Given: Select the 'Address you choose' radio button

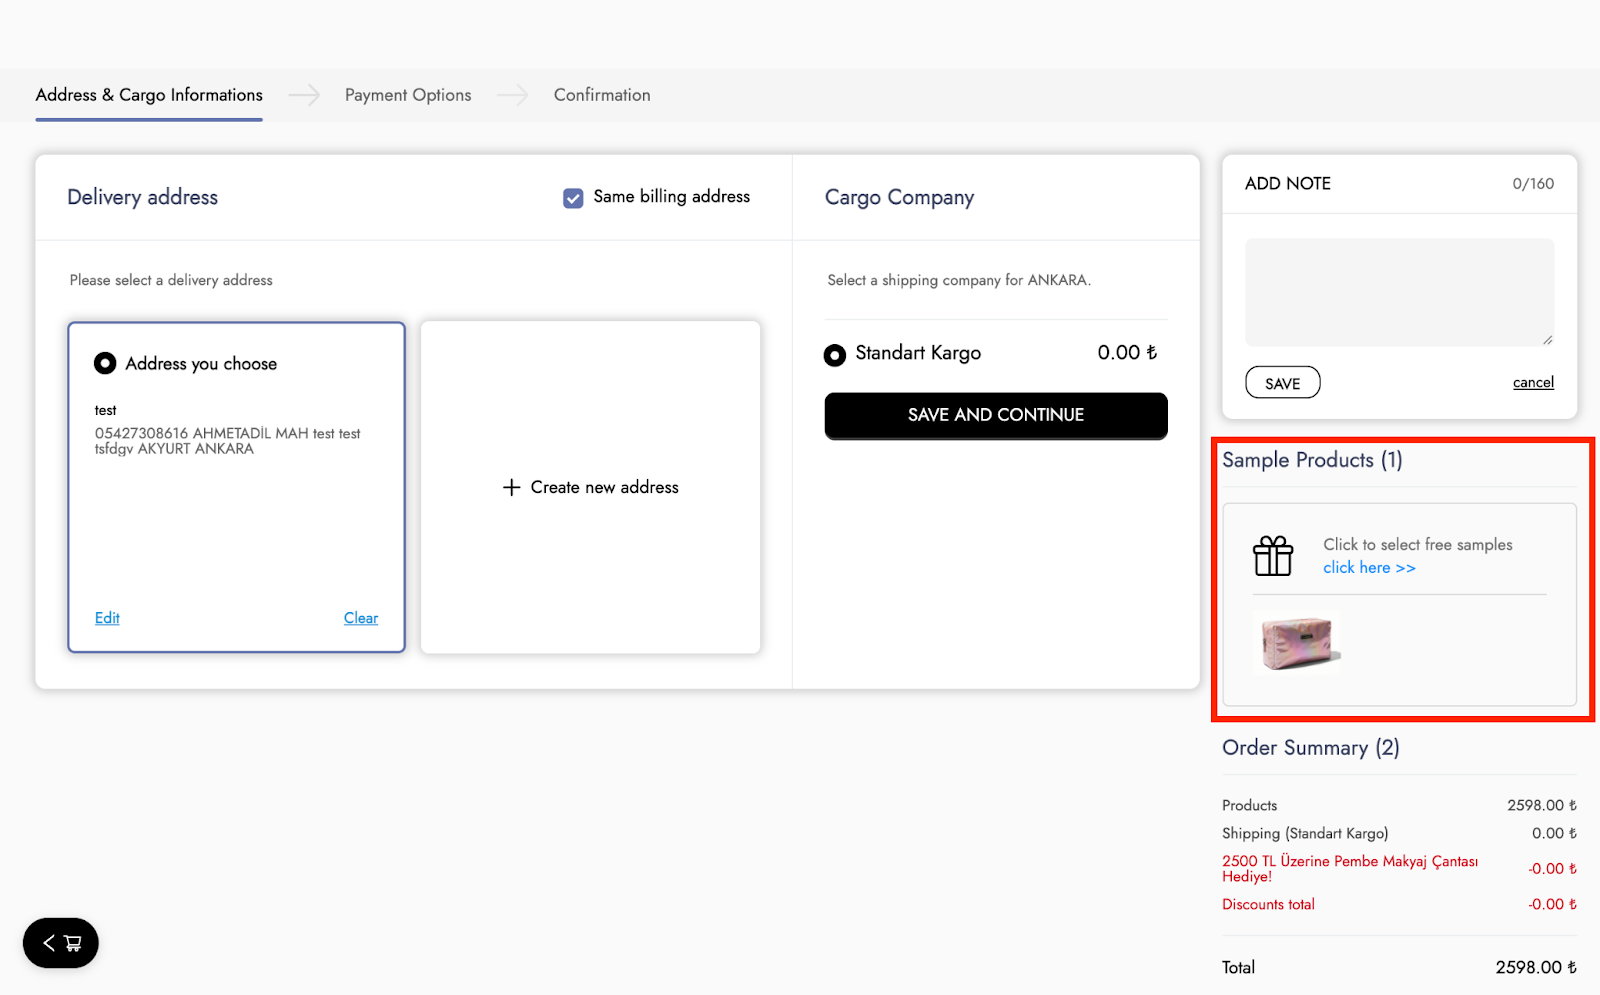Looking at the screenshot, I should [x=105, y=364].
